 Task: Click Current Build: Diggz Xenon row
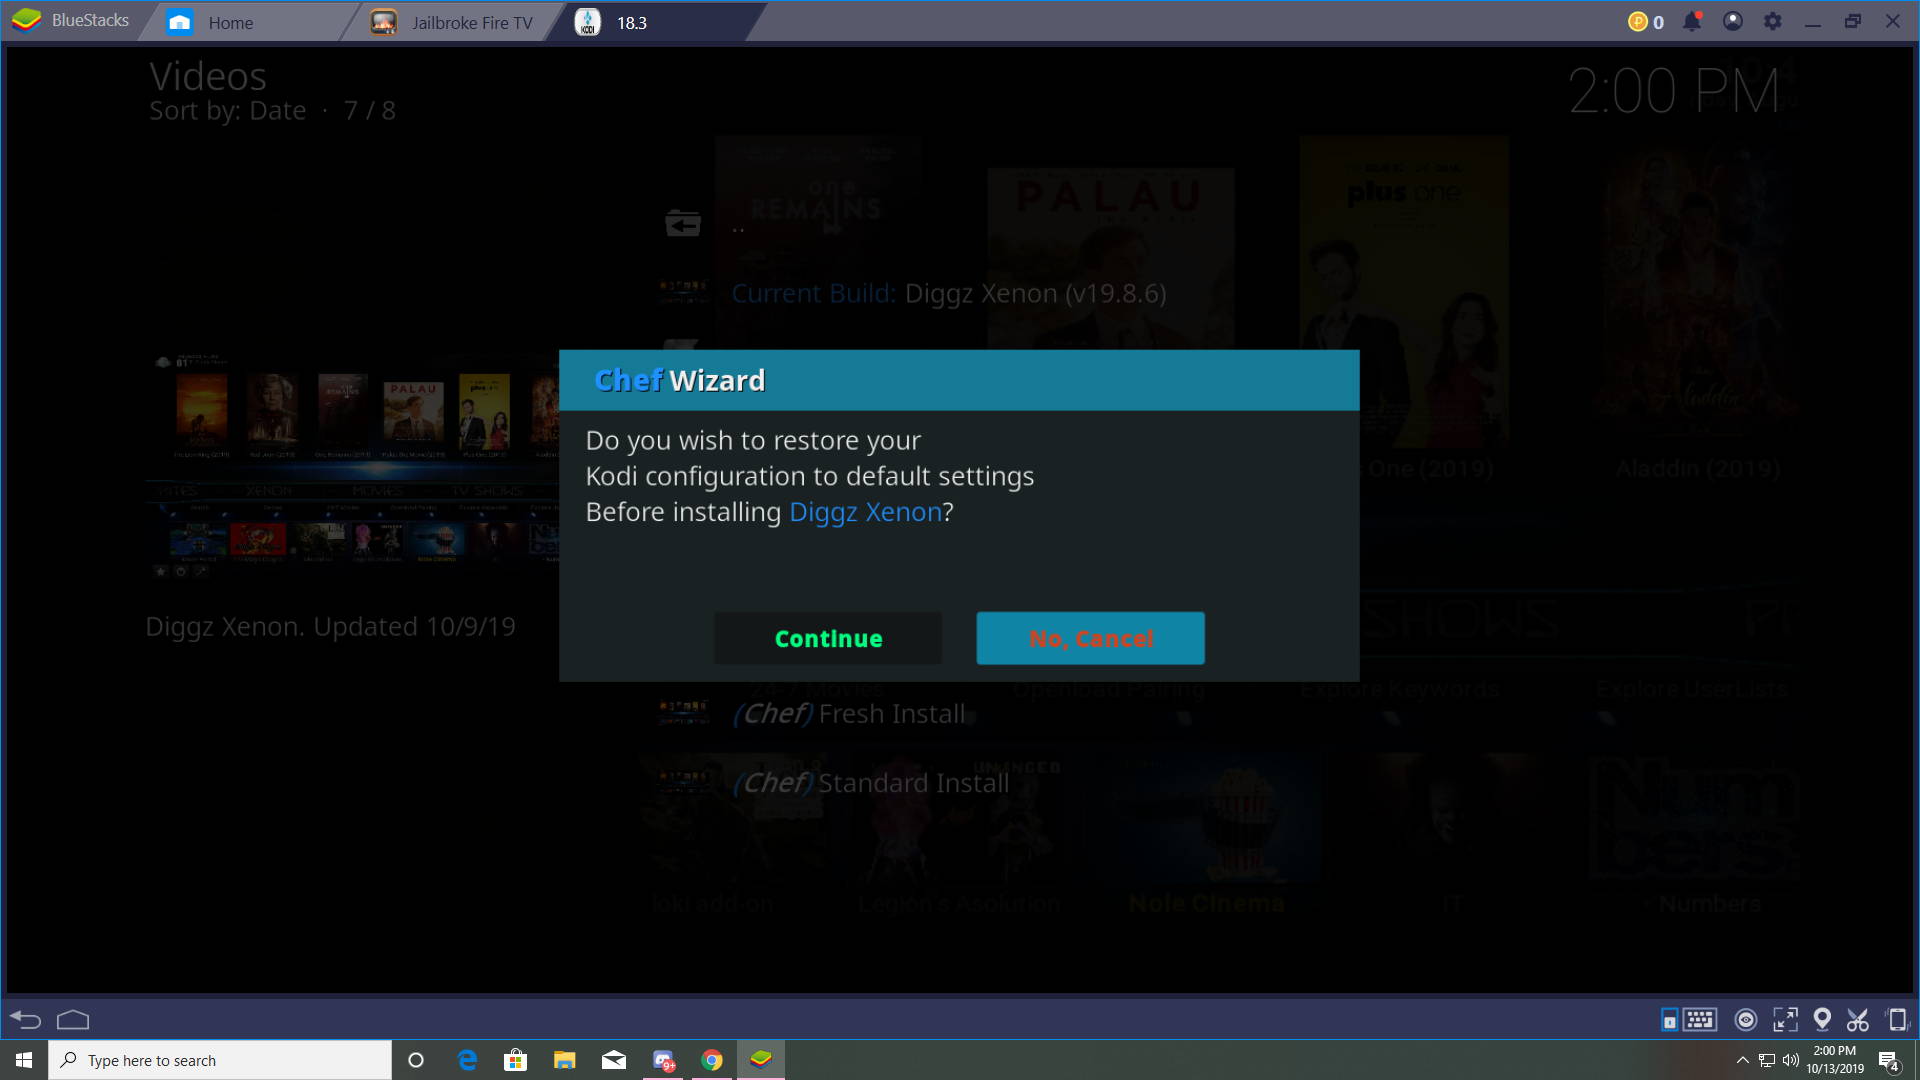tap(948, 293)
